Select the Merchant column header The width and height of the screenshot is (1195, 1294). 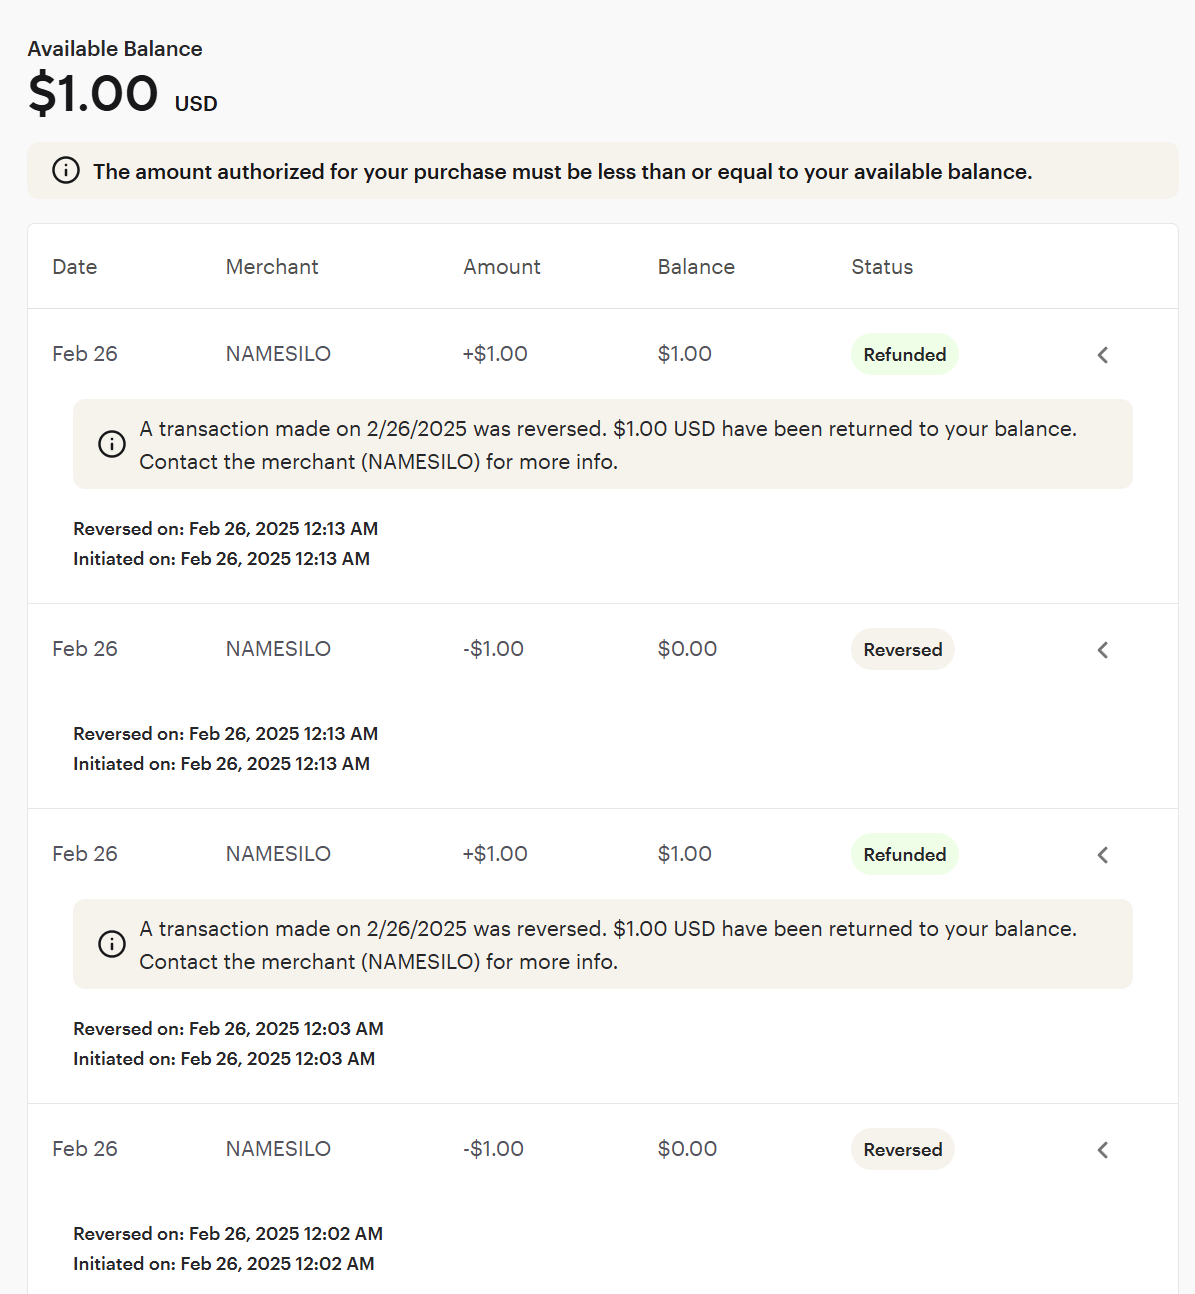click(x=272, y=267)
